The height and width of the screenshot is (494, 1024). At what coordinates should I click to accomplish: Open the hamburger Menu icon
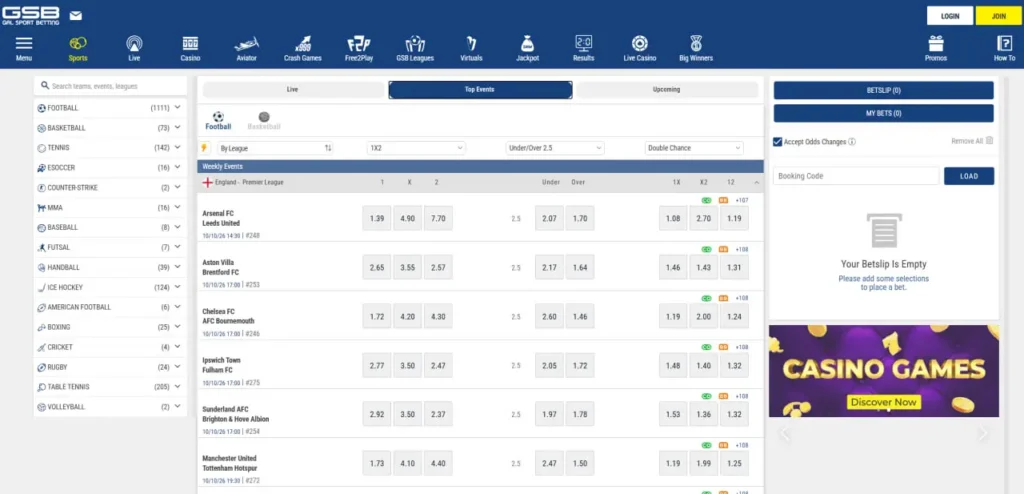pos(24,44)
